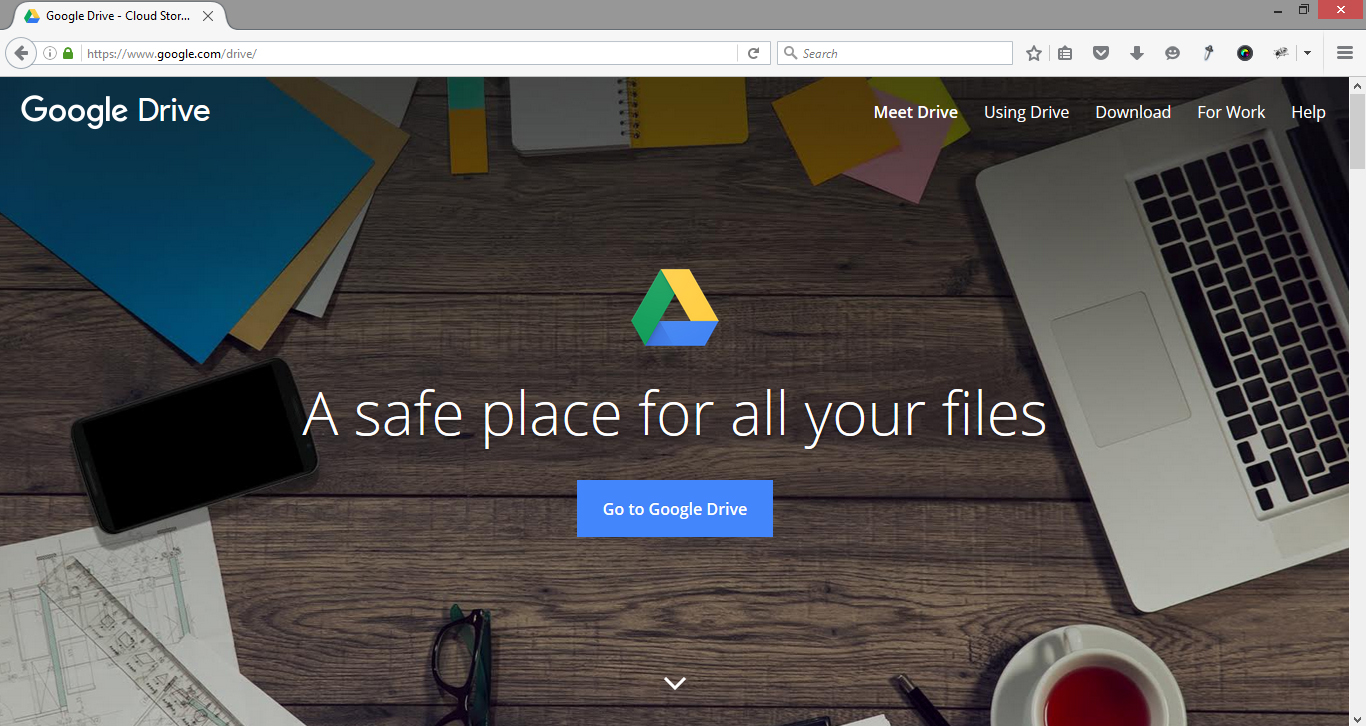Reload the current page
The height and width of the screenshot is (726, 1366).
[753, 52]
